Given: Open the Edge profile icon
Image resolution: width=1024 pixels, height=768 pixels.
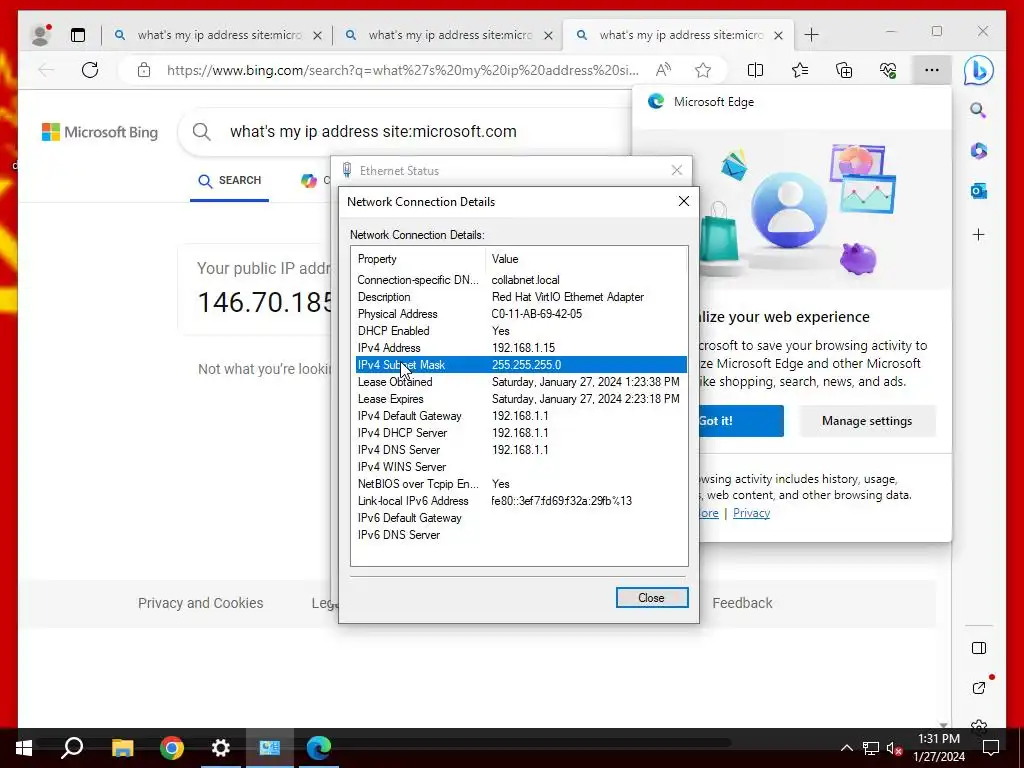Looking at the screenshot, I should tap(41, 35).
